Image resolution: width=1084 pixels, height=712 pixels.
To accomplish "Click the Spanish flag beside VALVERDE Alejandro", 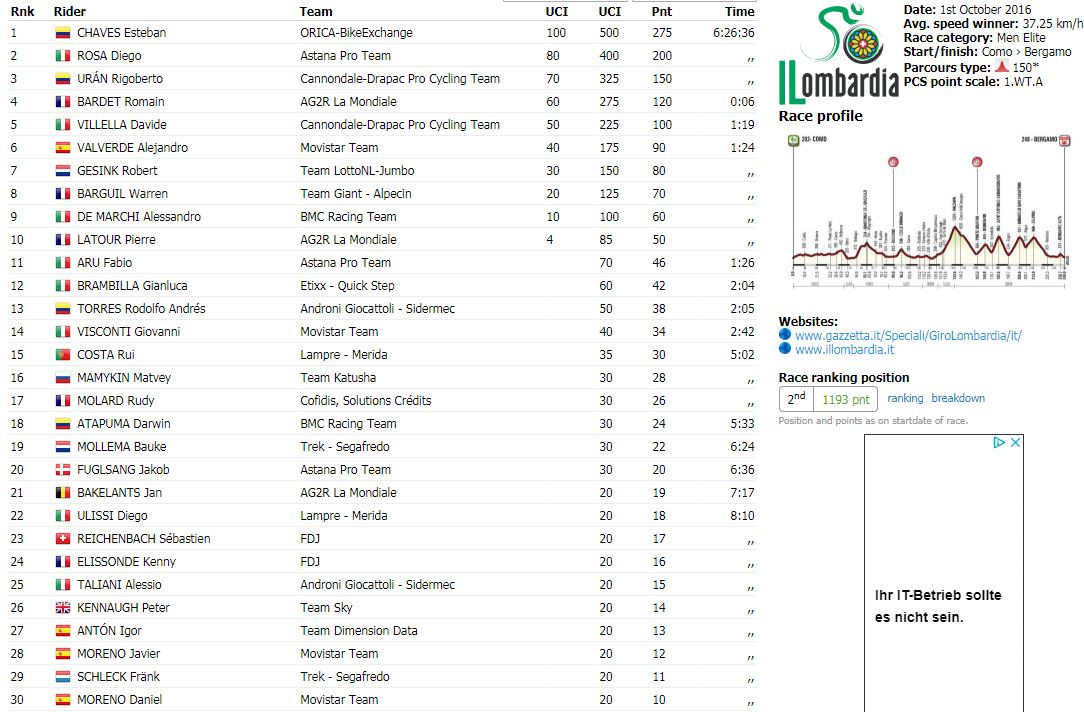I will (63, 147).
